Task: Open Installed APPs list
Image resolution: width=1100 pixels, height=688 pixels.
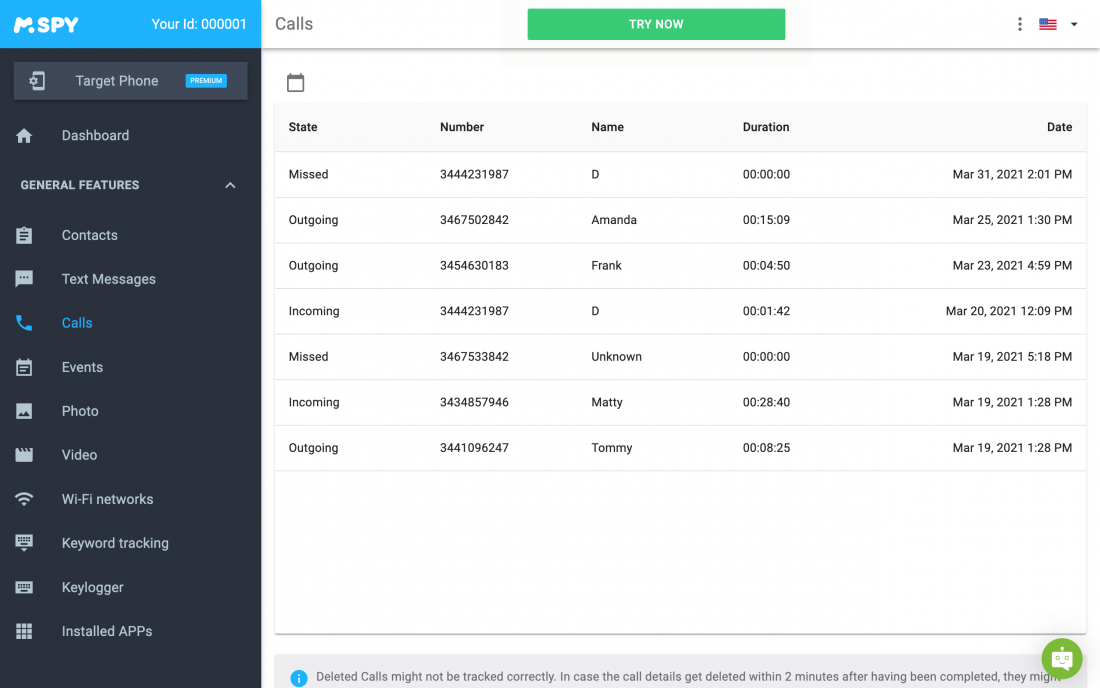Action: point(130,631)
